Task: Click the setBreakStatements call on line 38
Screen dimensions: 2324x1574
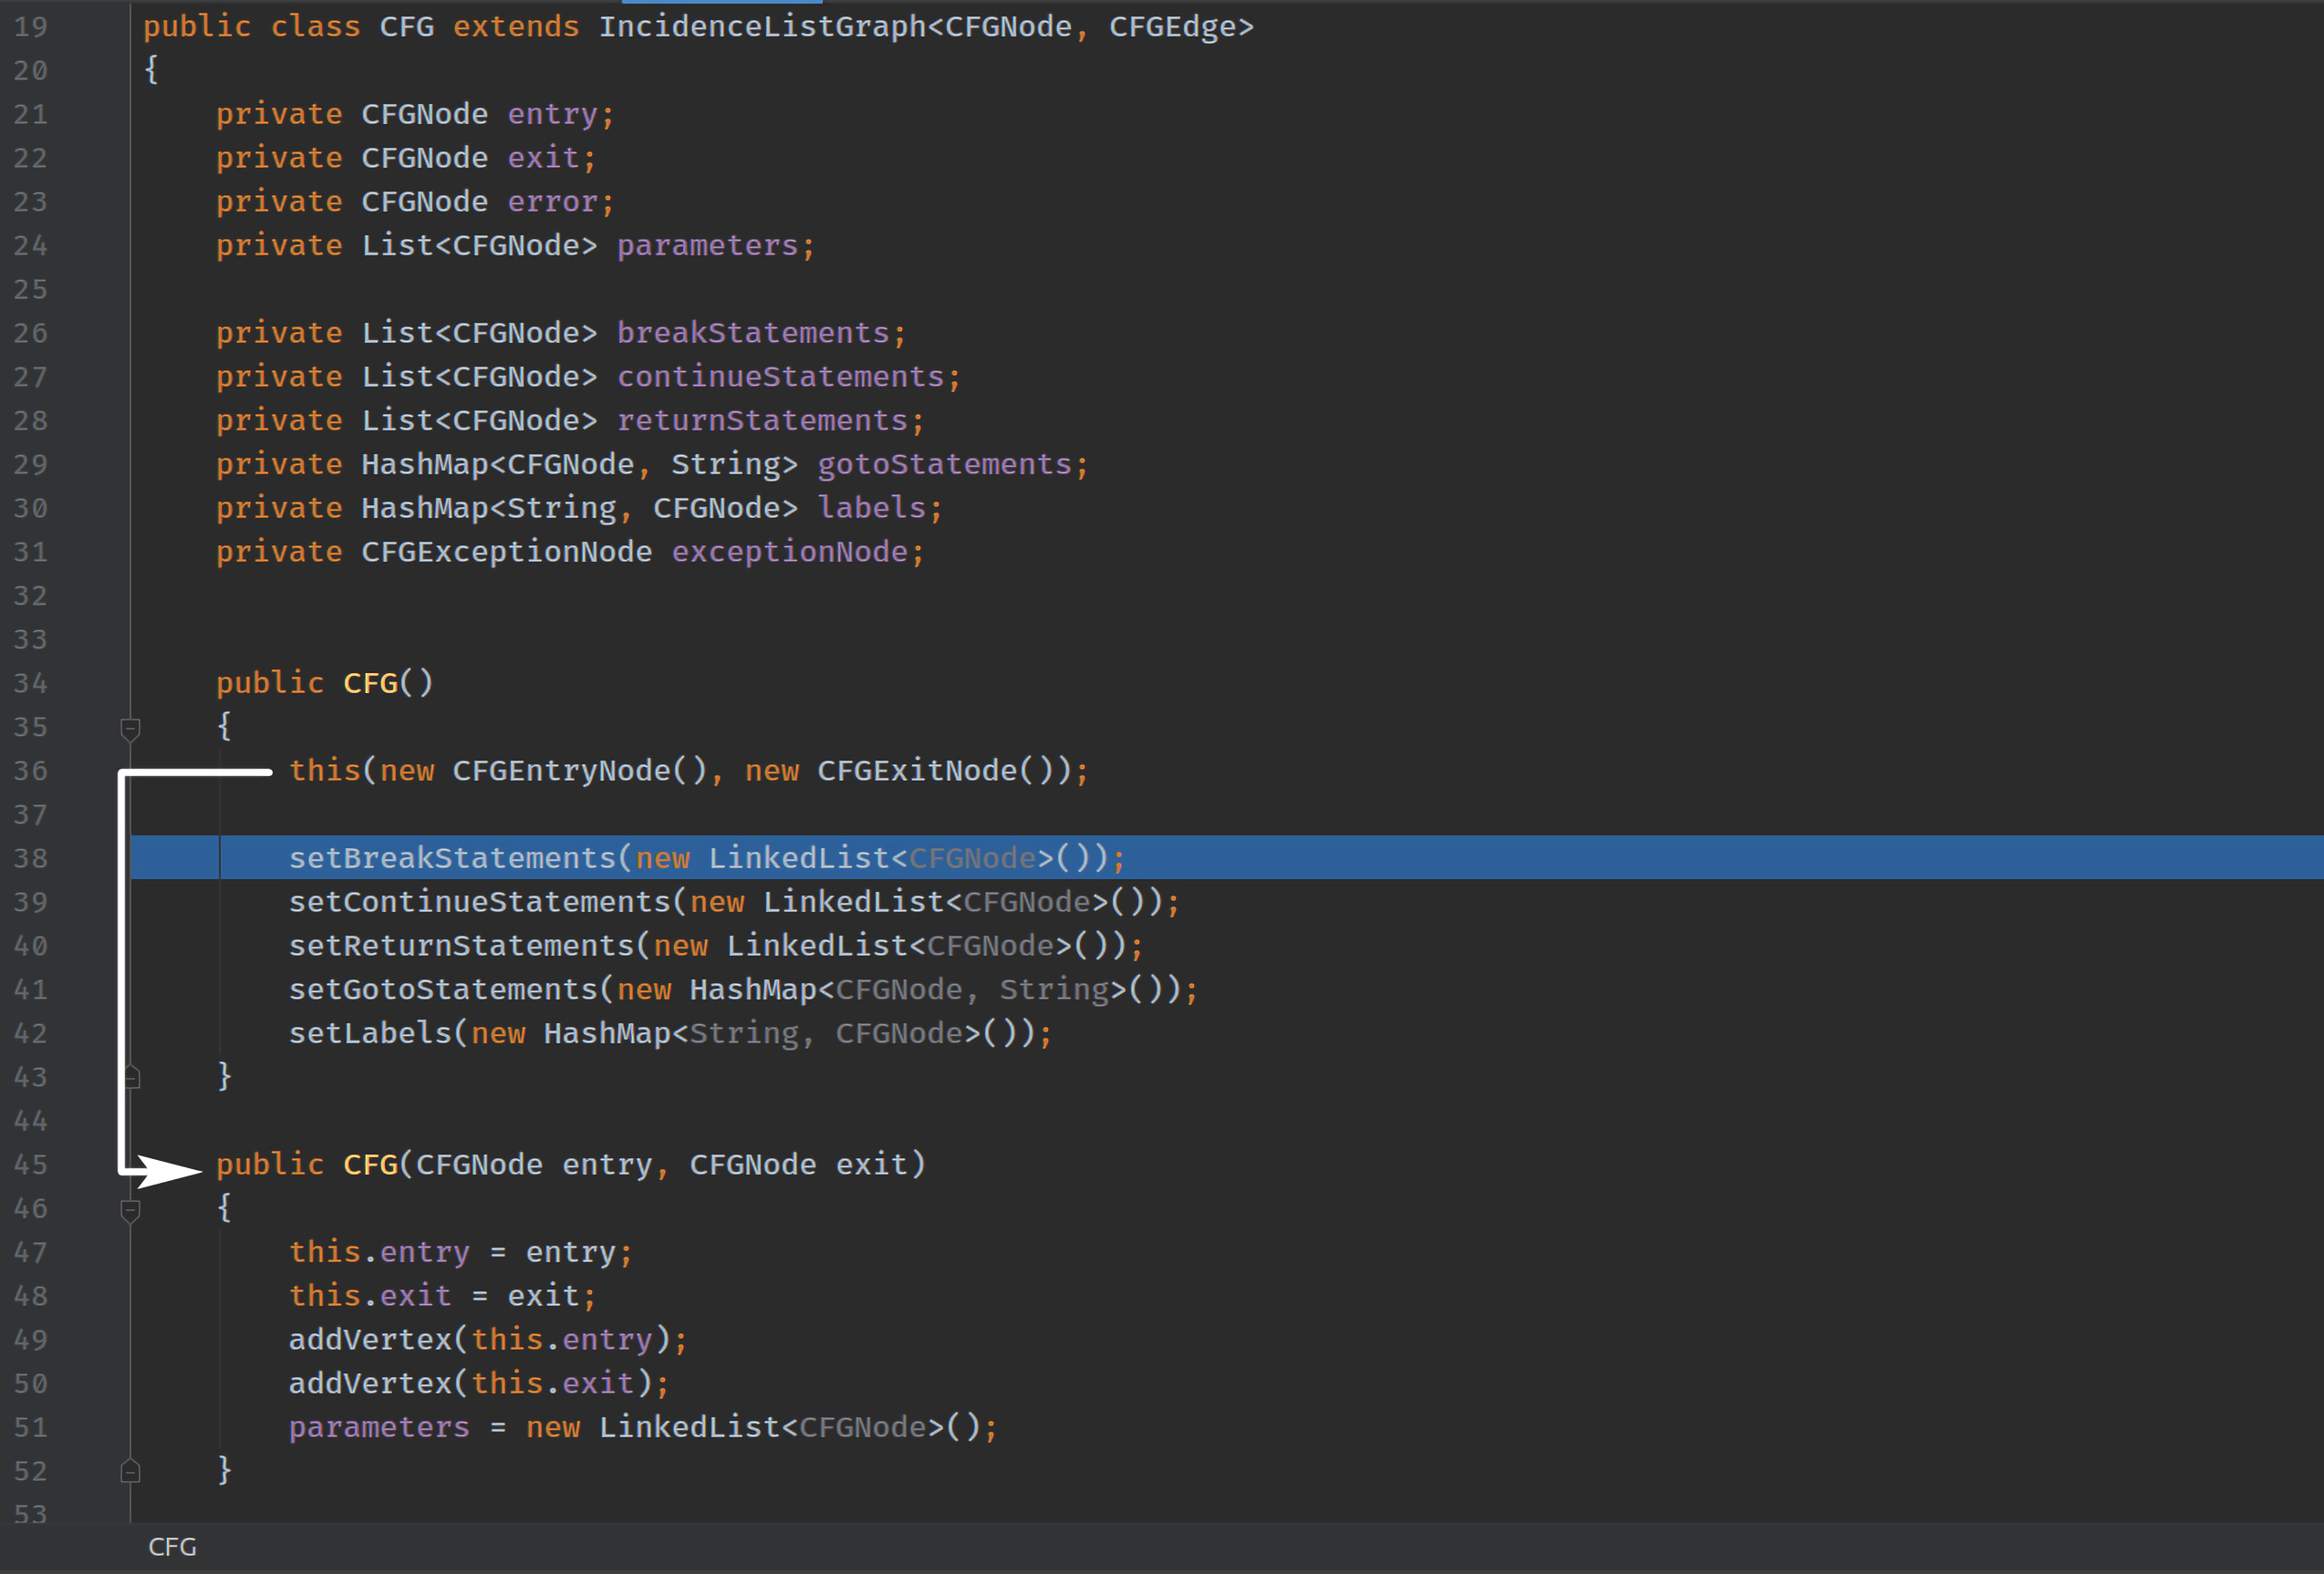Action: pos(452,858)
